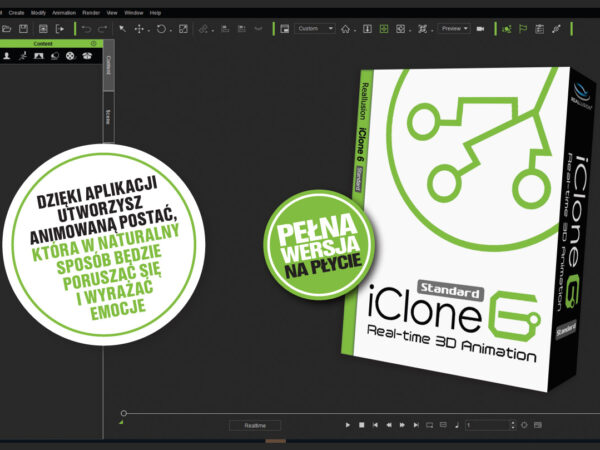
Task: Toggle the Realtime playback mode button
Action: click(x=255, y=425)
